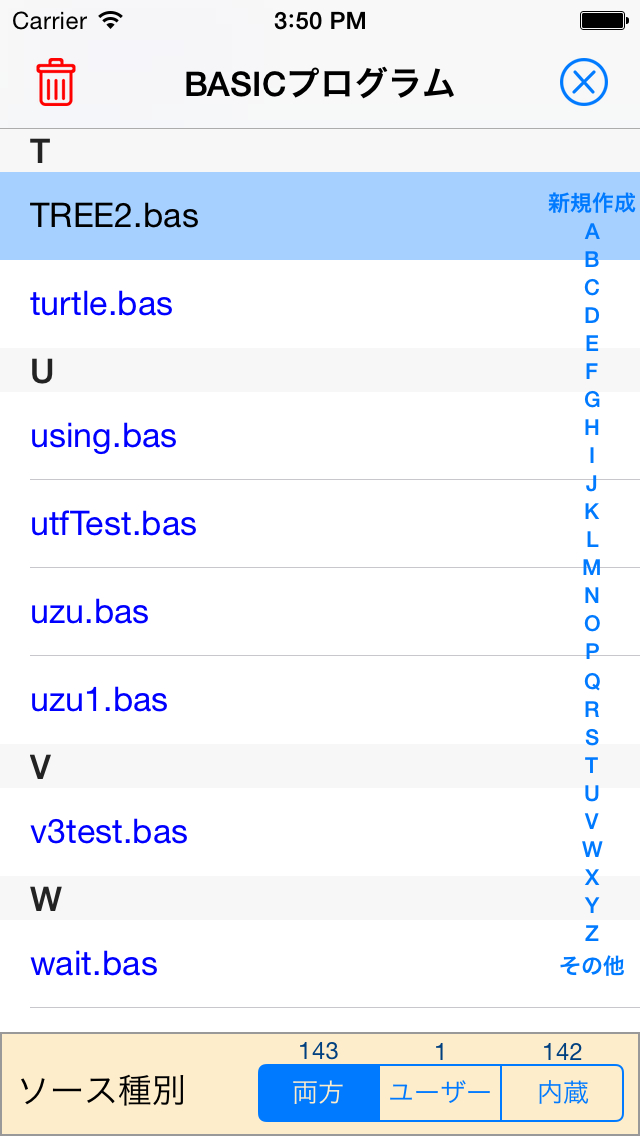Select highlighted TREE2.bas row

click(x=320, y=216)
